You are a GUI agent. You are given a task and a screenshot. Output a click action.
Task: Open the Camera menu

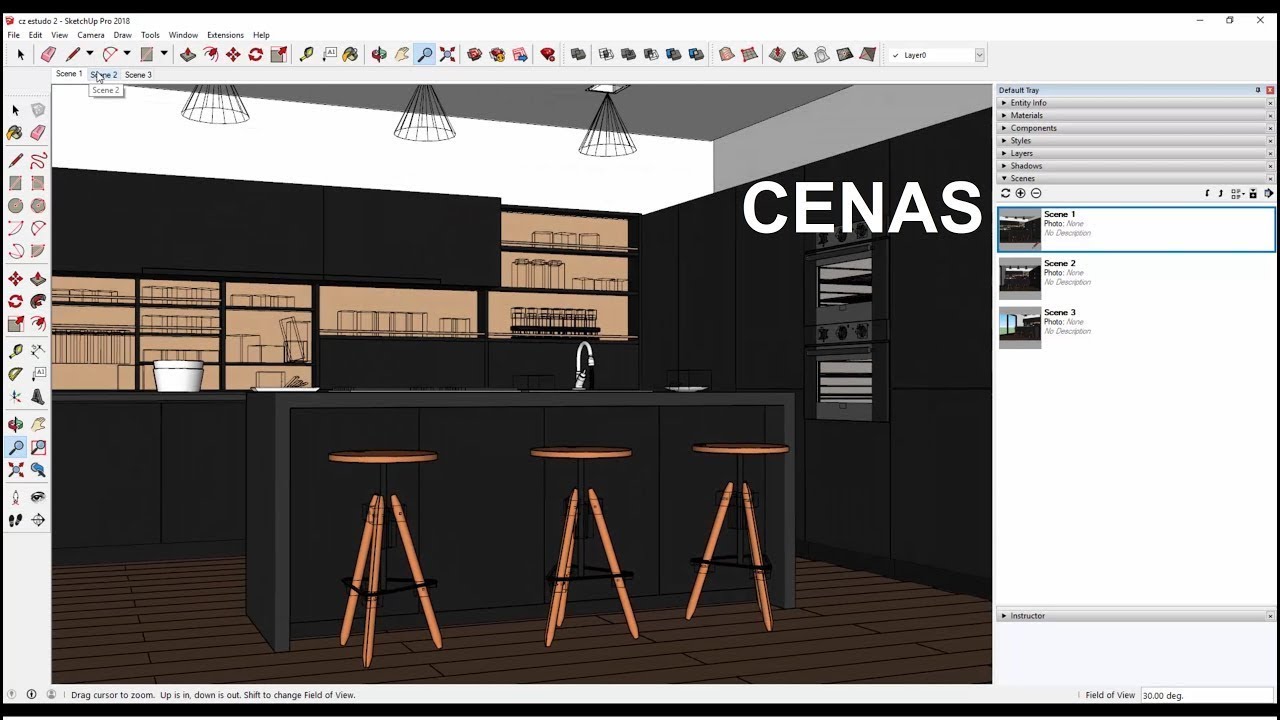[x=91, y=35]
